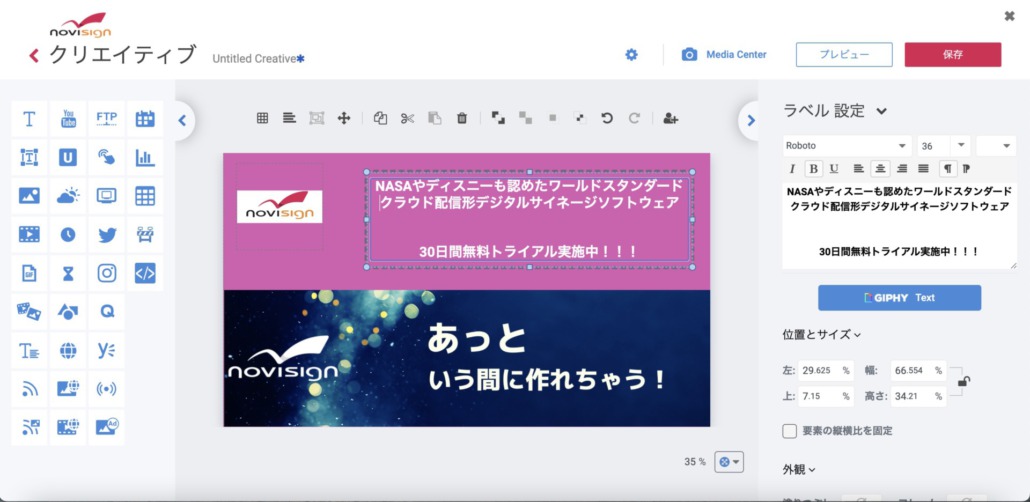The width and height of the screenshot is (1030, 502).
Task: Copy the selected element
Action: click(380, 118)
